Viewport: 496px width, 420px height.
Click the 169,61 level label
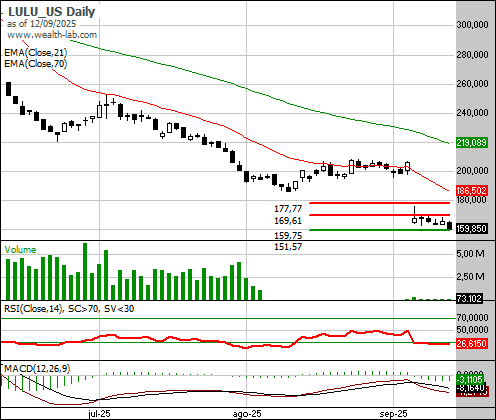(288, 221)
